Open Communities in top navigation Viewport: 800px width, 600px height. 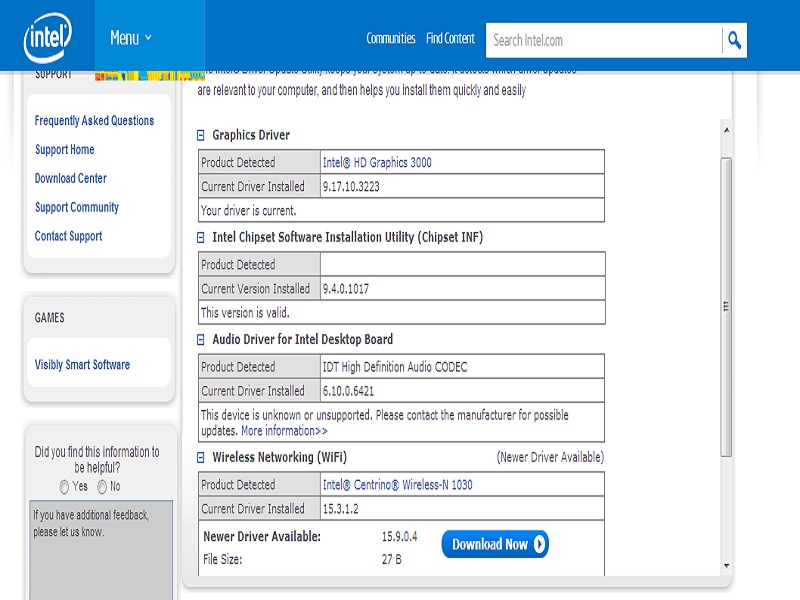tap(390, 39)
